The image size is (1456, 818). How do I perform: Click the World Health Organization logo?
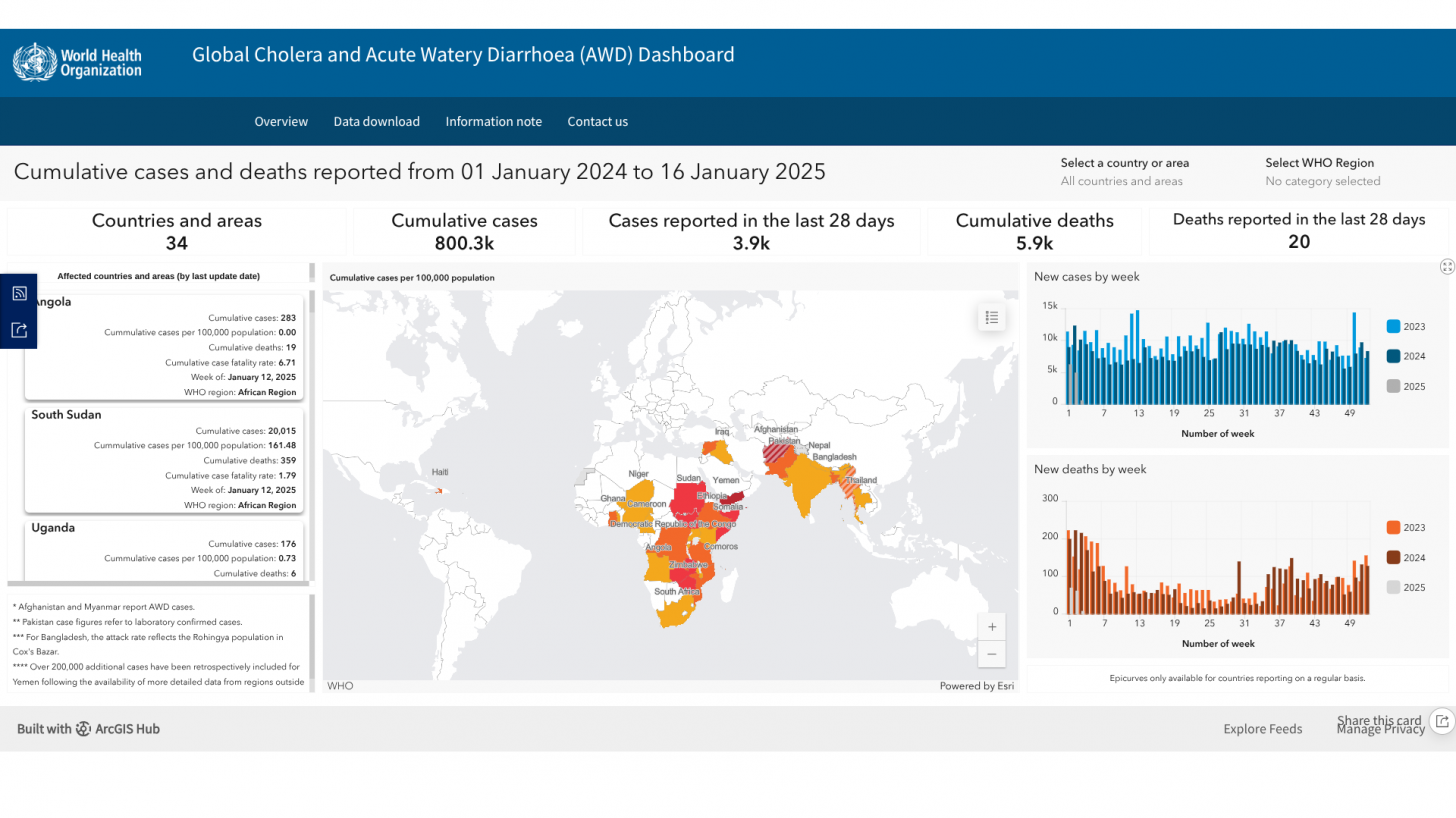(x=77, y=62)
